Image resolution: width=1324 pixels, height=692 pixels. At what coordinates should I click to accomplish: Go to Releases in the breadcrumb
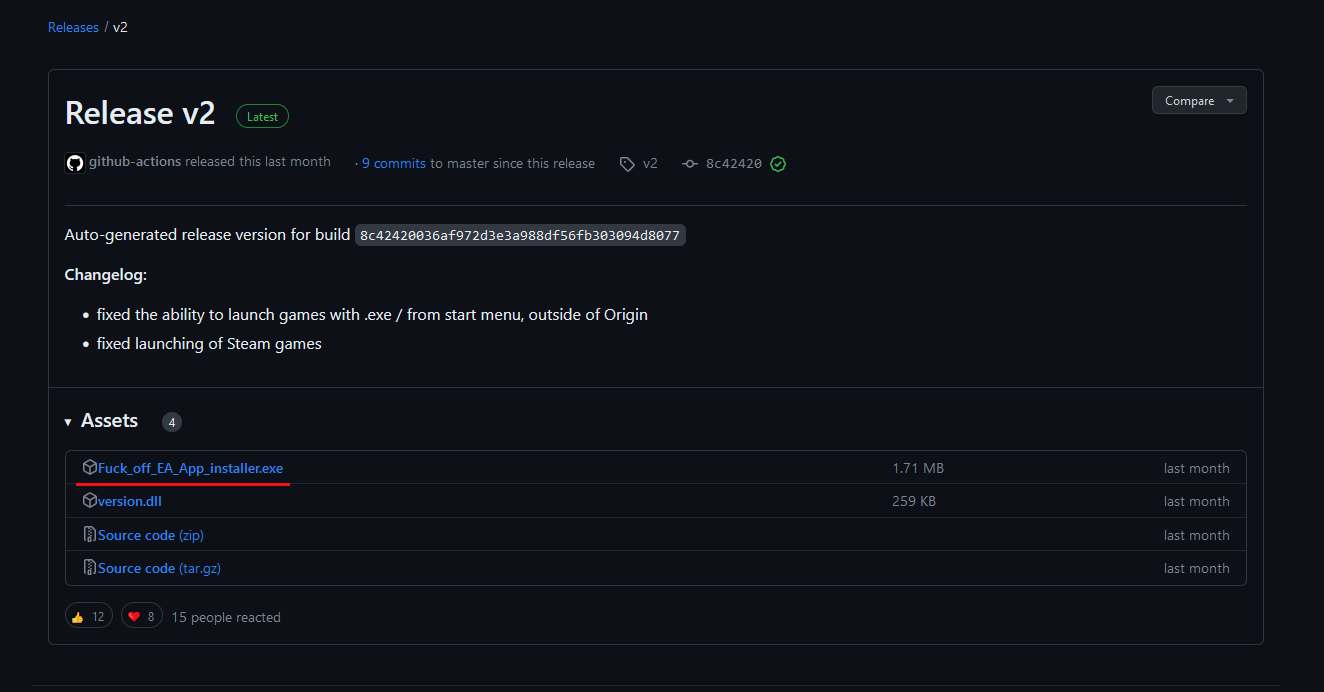pyautogui.click(x=73, y=27)
